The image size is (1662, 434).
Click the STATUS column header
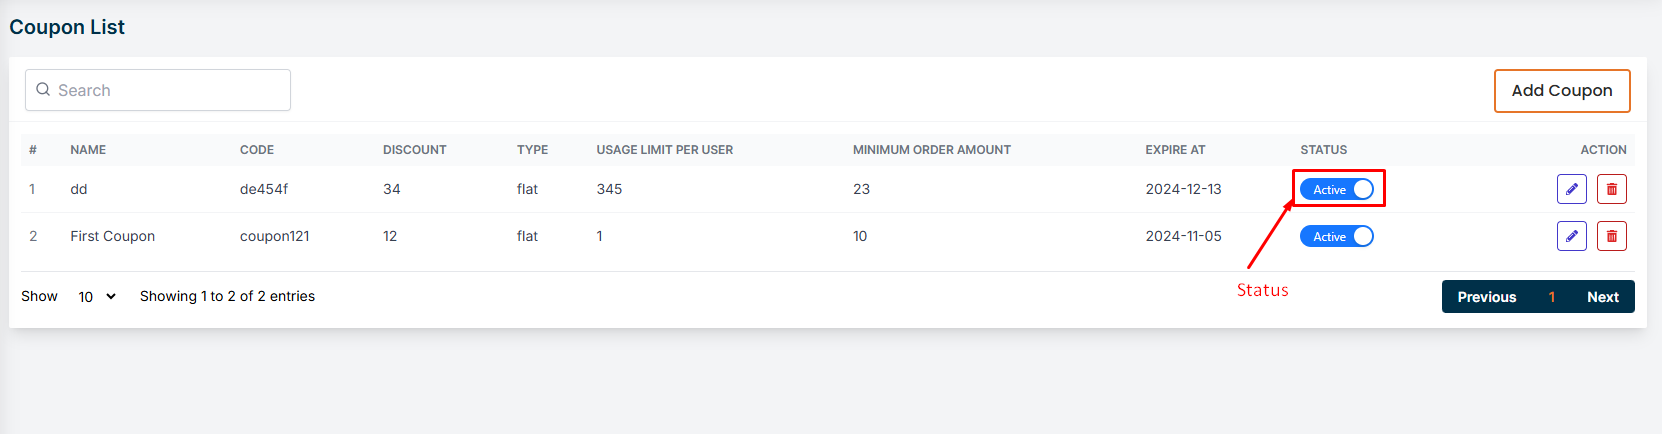pyautogui.click(x=1323, y=150)
